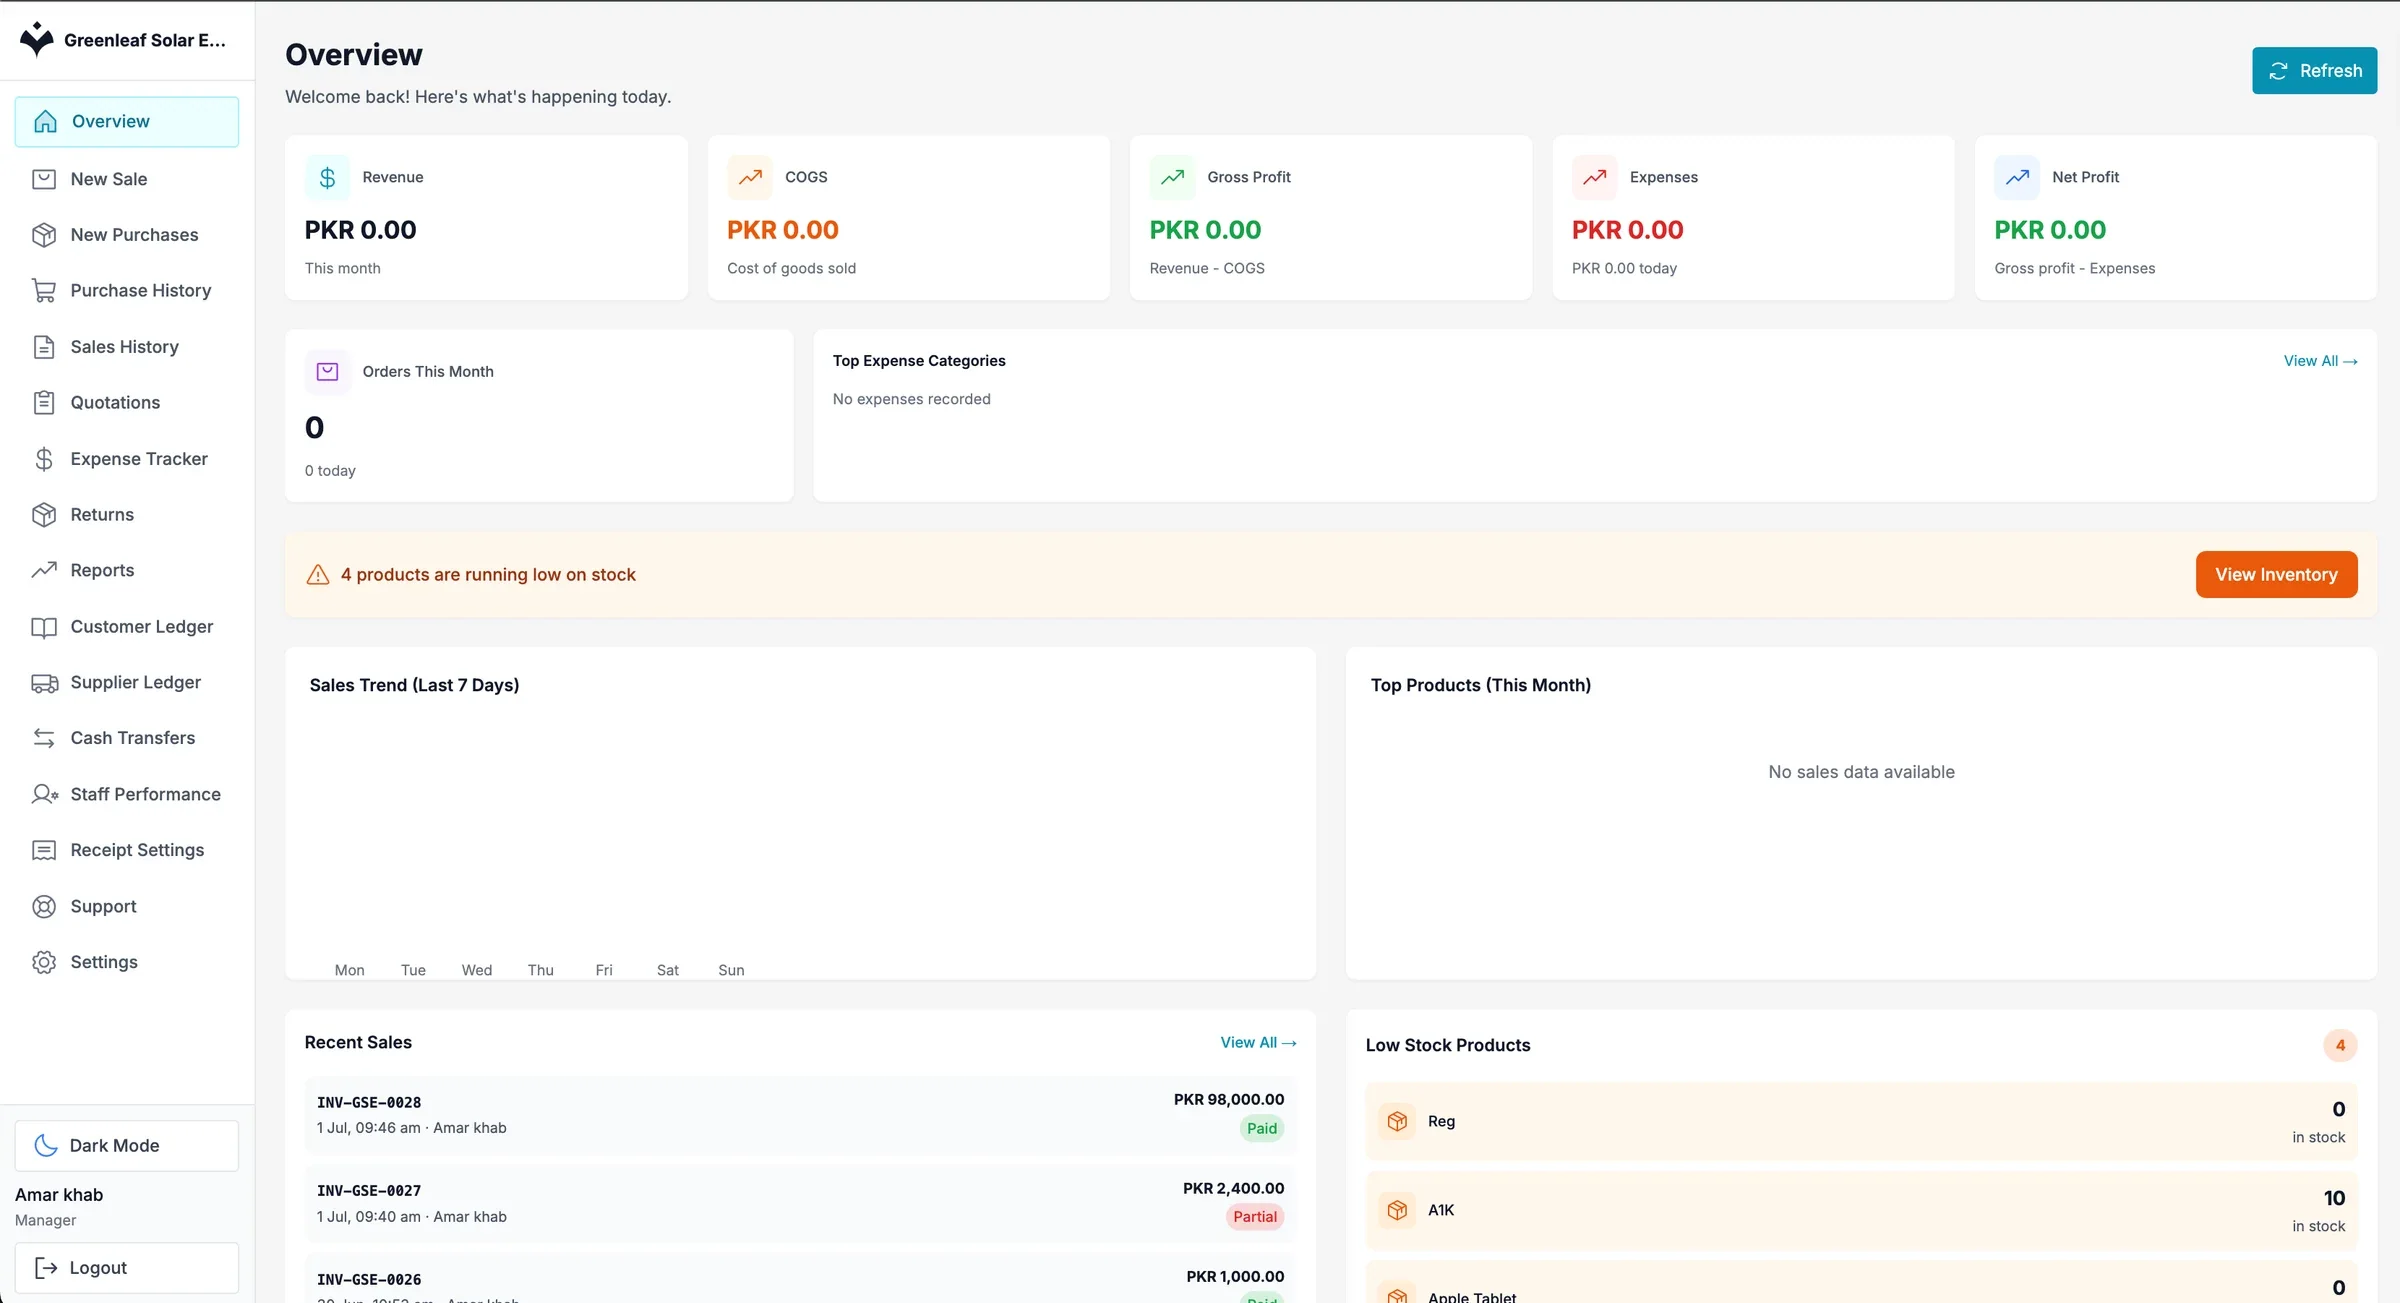Log out of the account
2400x1303 pixels.
coord(127,1268)
